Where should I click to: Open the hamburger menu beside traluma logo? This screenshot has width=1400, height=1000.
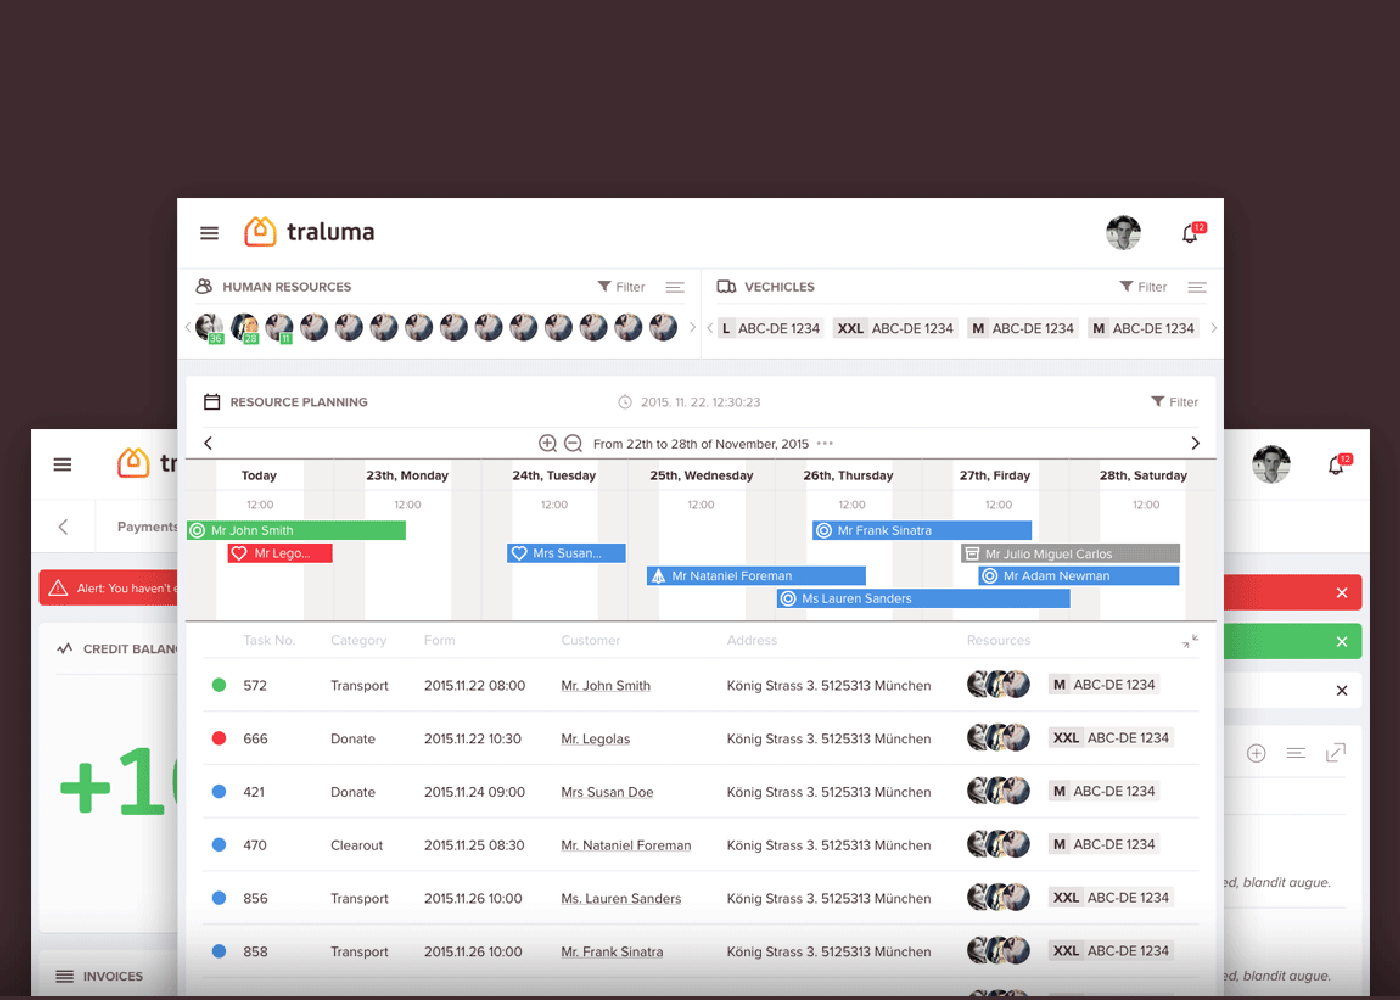(x=209, y=233)
